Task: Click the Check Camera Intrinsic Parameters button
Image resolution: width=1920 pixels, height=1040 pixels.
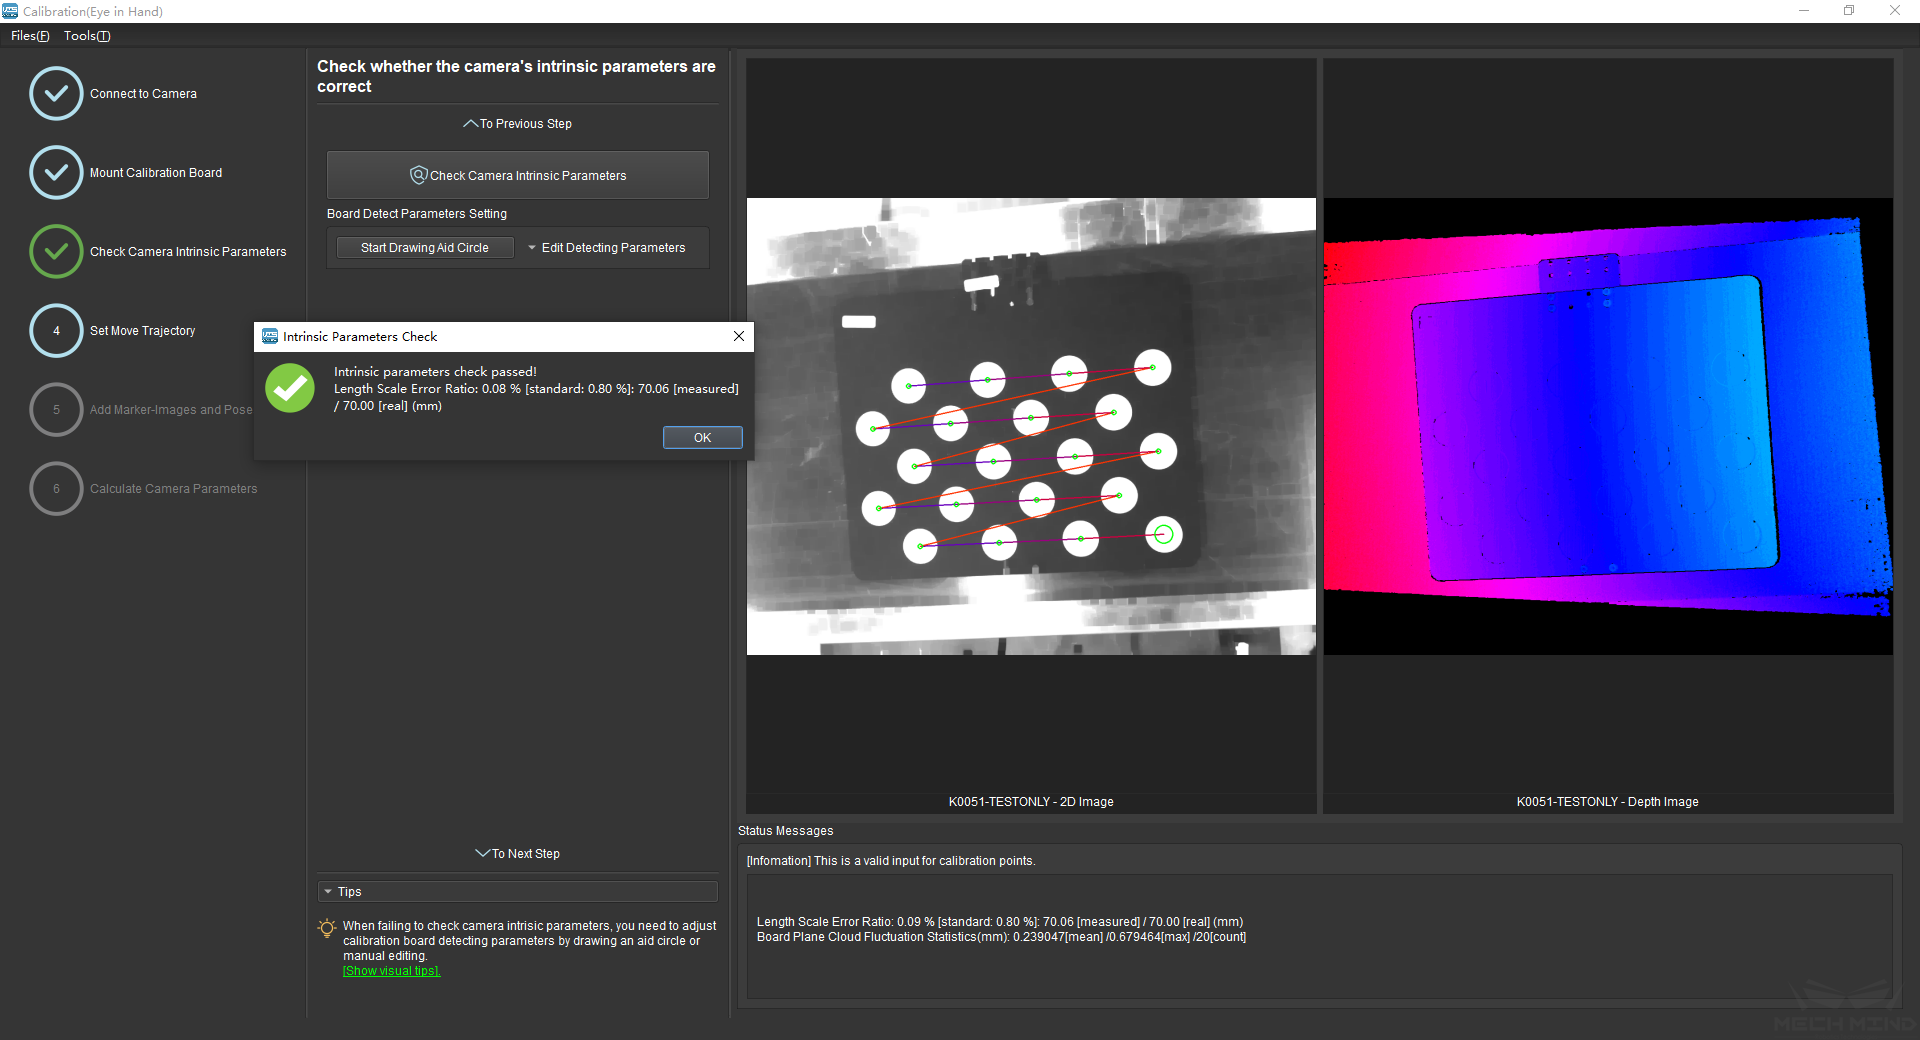Action: point(517,175)
